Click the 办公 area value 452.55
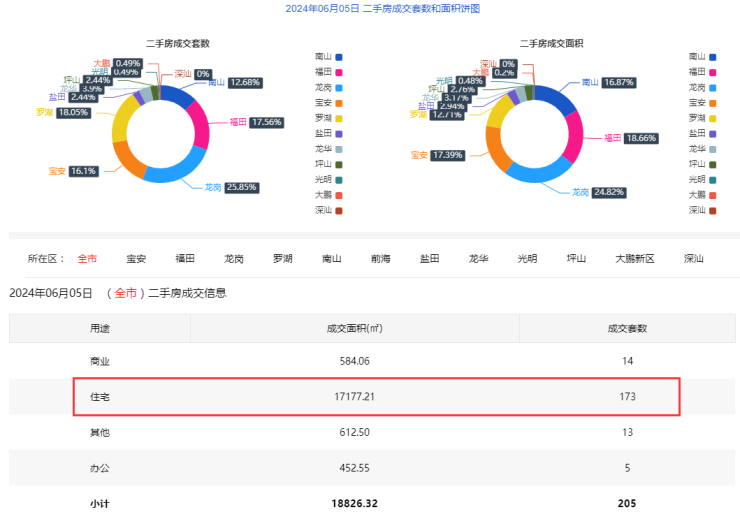The height and width of the screenshot is (526, 740). pyautogui.click(x=354, y=468)
